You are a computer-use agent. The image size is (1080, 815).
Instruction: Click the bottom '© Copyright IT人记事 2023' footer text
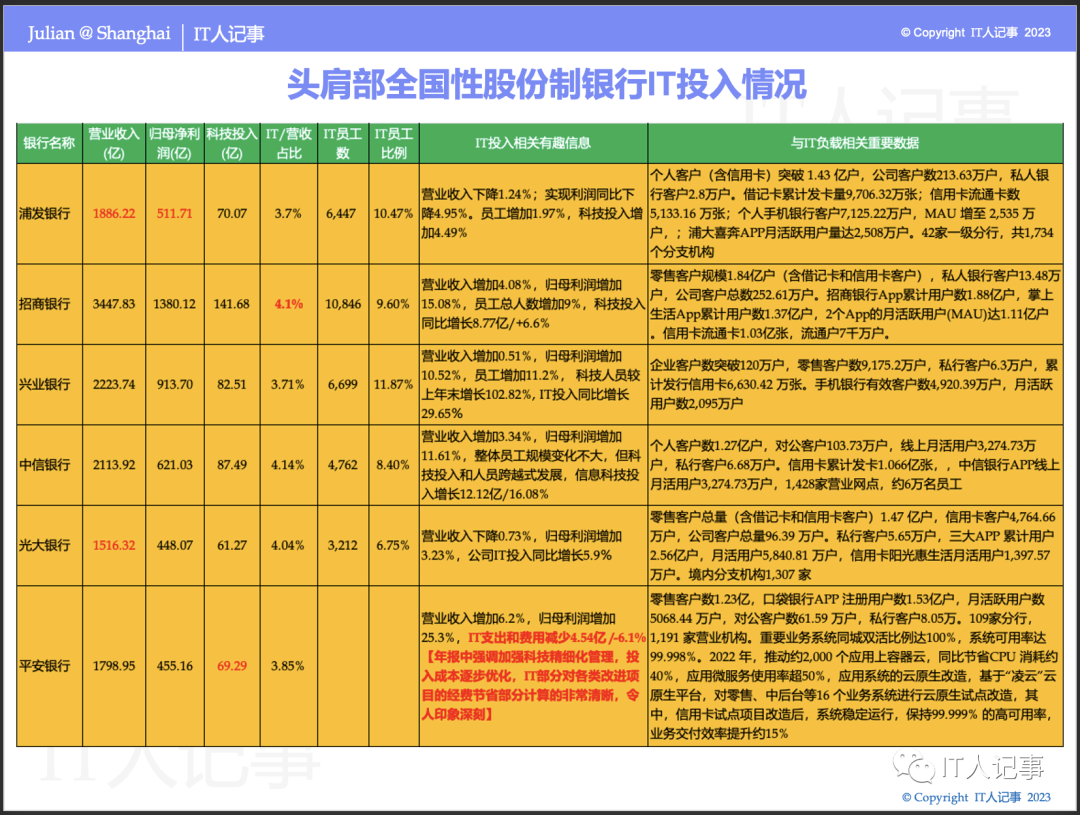click(976, 797)
